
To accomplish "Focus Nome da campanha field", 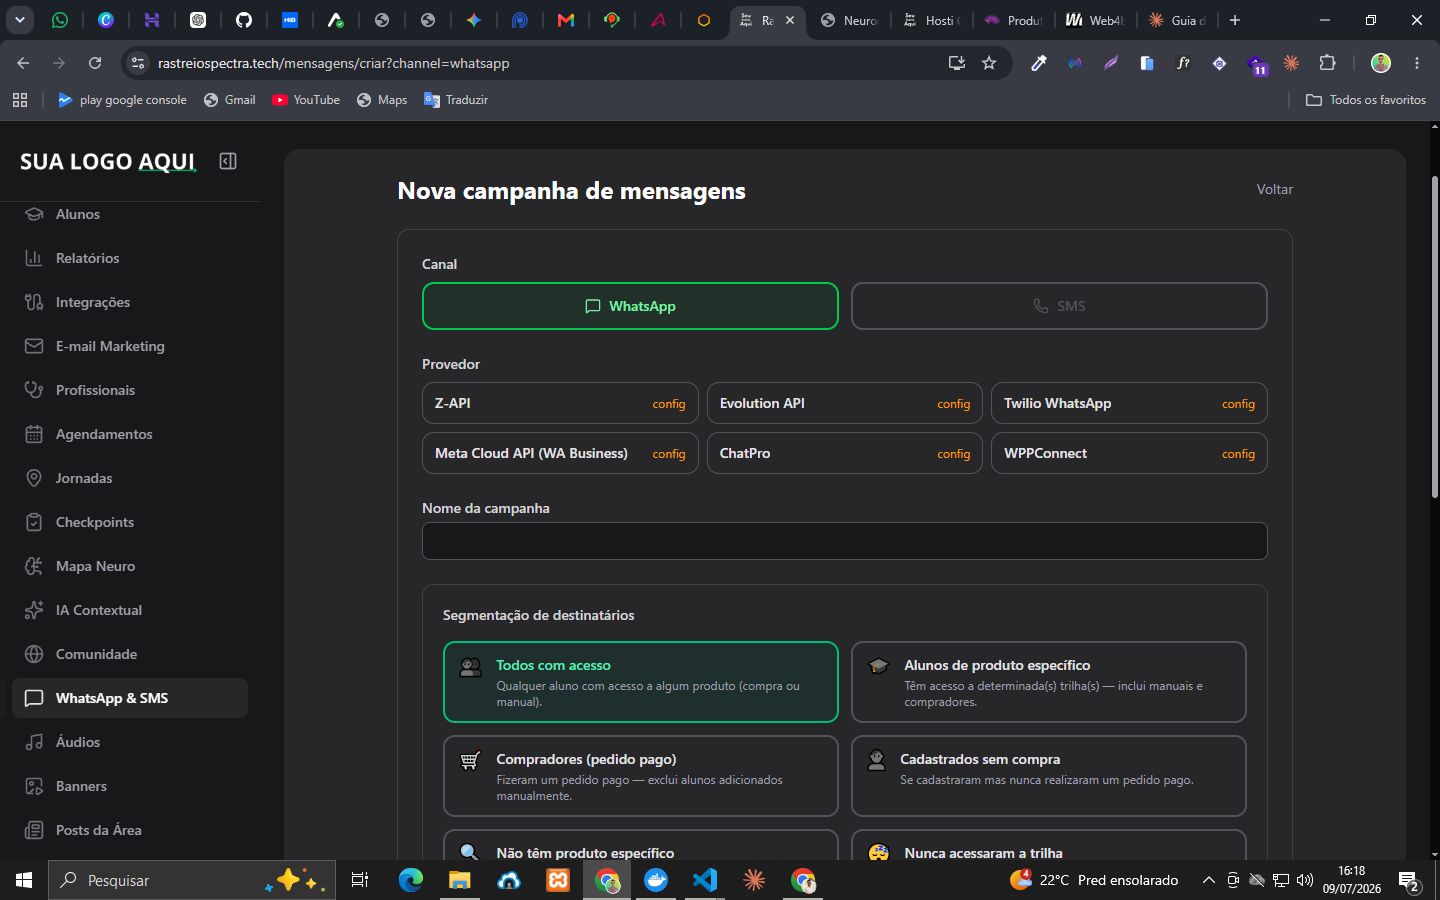I will (845, 541).
